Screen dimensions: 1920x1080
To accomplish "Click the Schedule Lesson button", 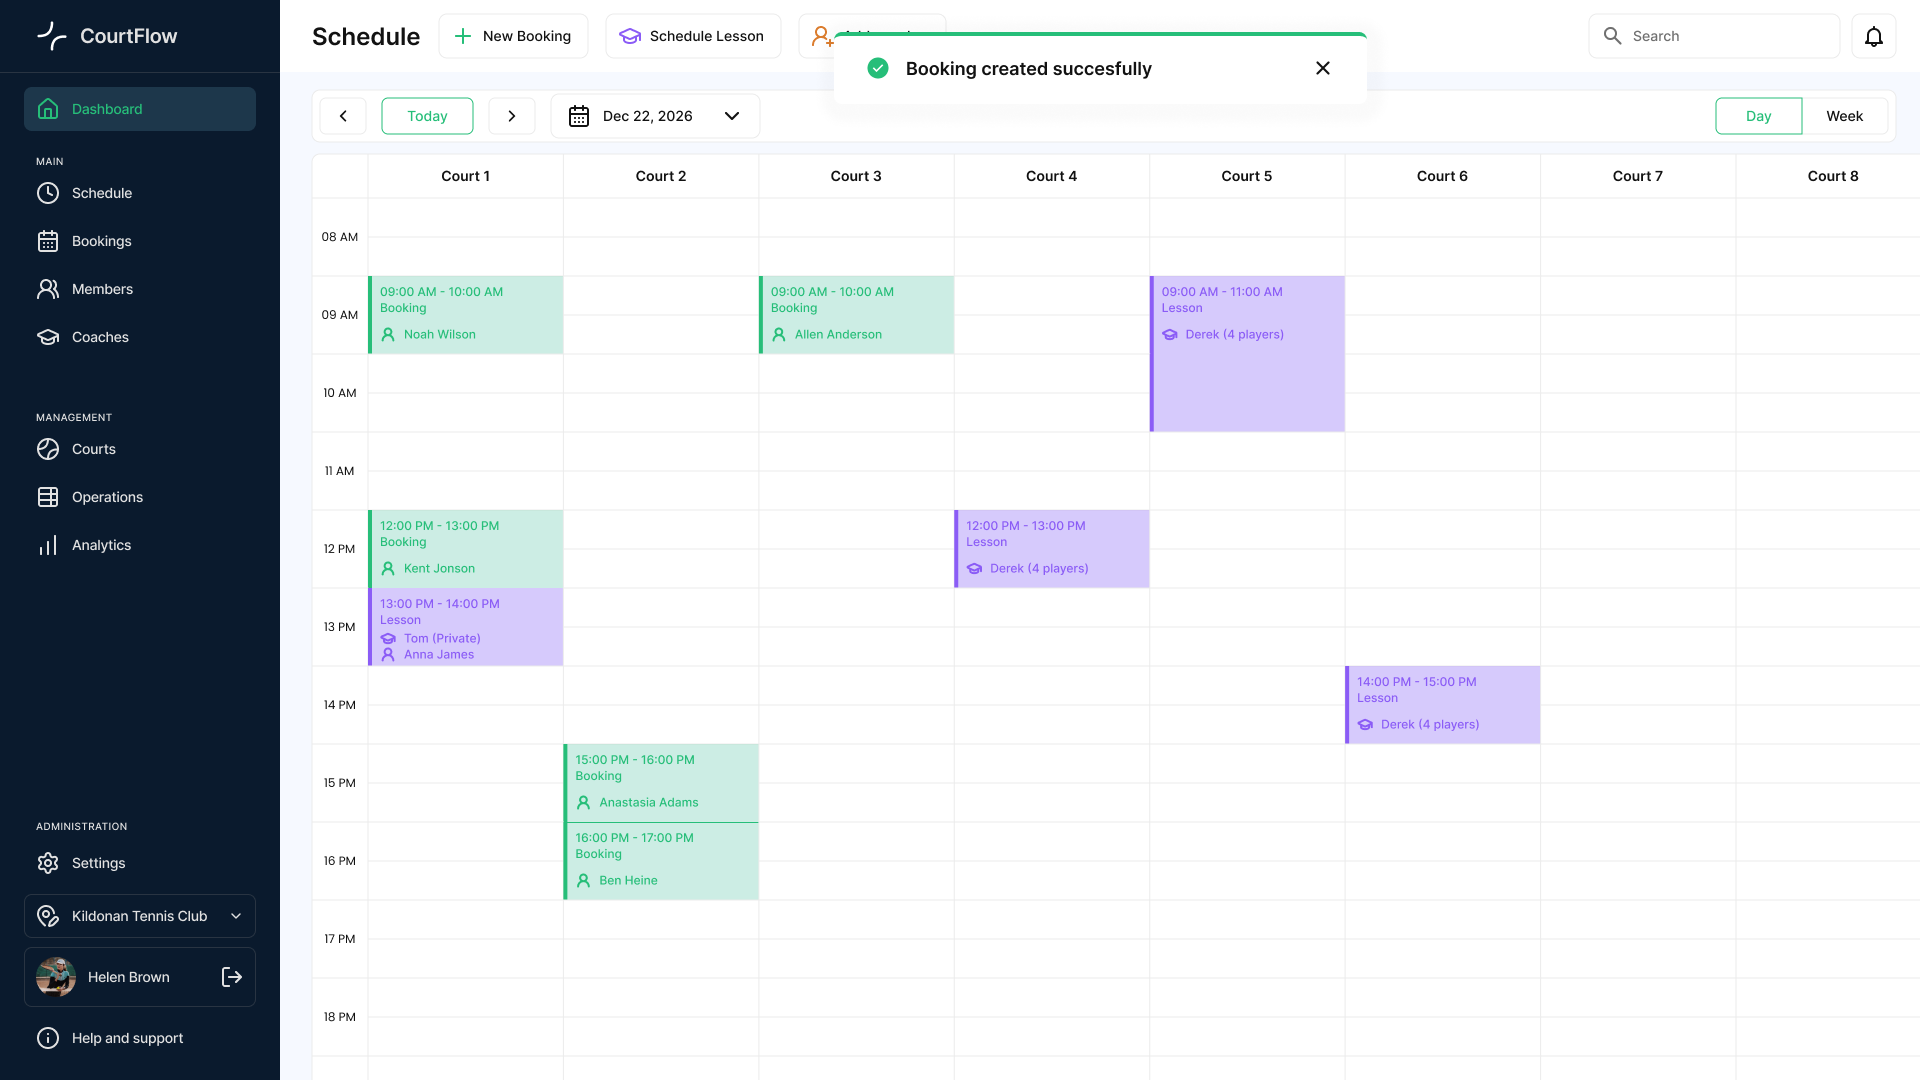I will click(x=693, y=36).
